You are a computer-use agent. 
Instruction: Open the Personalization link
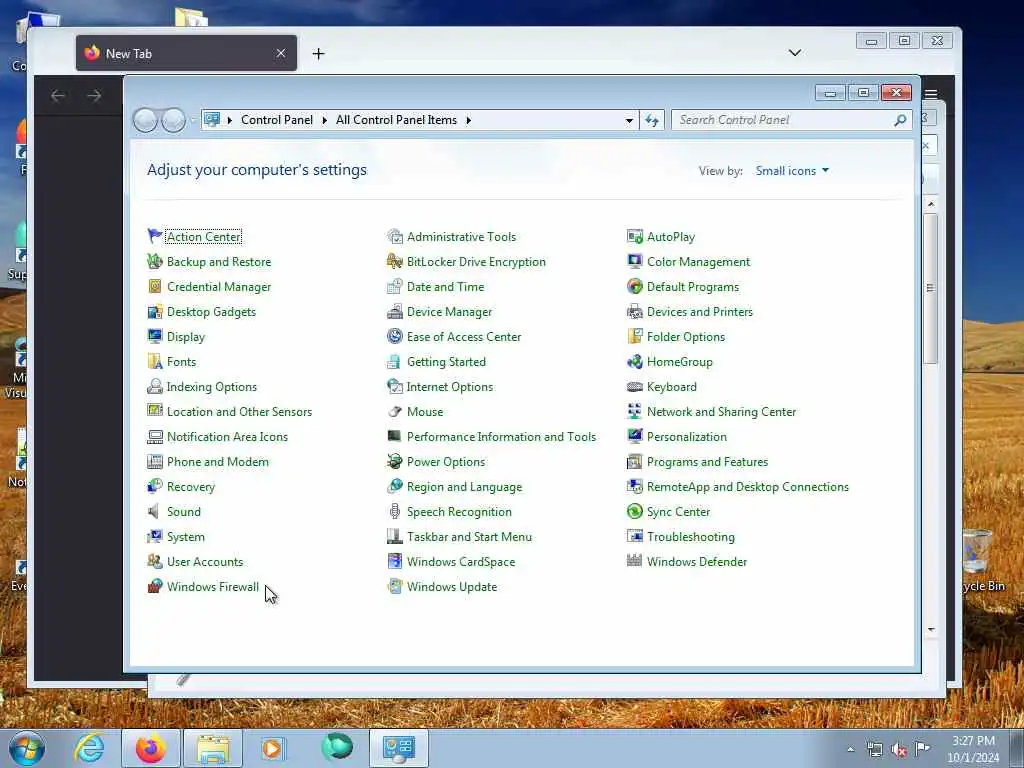pyautogui.click(x=686, y=436)
